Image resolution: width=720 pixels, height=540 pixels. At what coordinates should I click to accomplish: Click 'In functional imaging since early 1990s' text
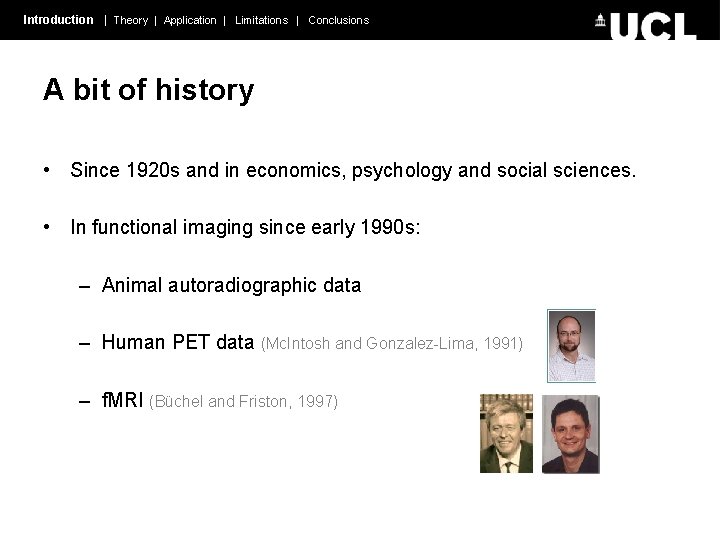(x=245, y=228)
